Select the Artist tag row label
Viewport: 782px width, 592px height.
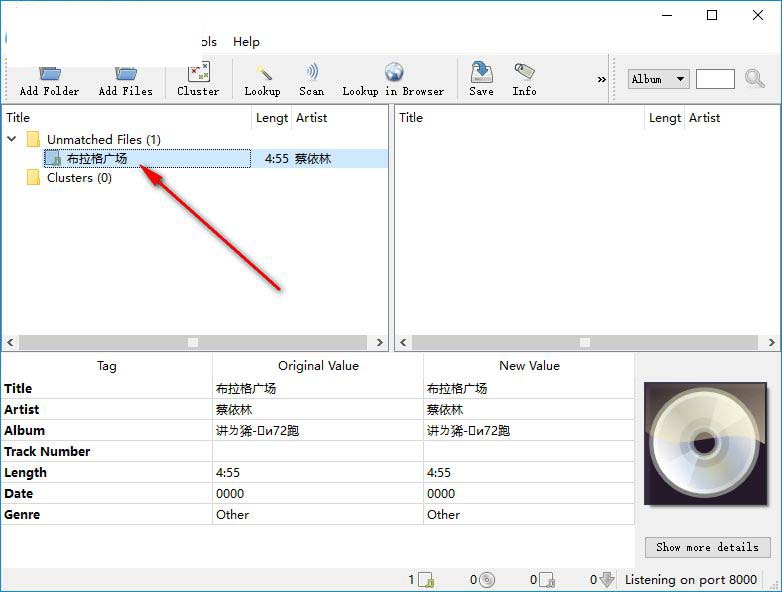[21, 409]
